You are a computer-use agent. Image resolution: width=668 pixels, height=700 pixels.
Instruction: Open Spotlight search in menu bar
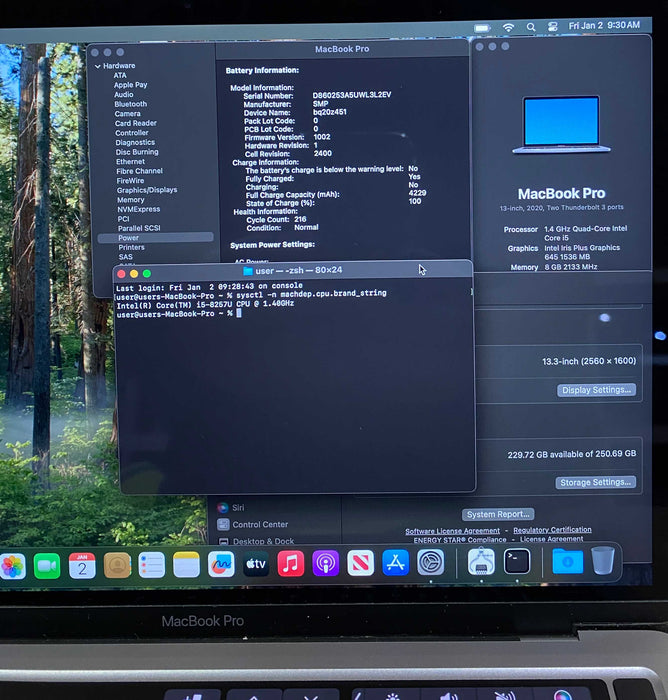coord(530,27)
